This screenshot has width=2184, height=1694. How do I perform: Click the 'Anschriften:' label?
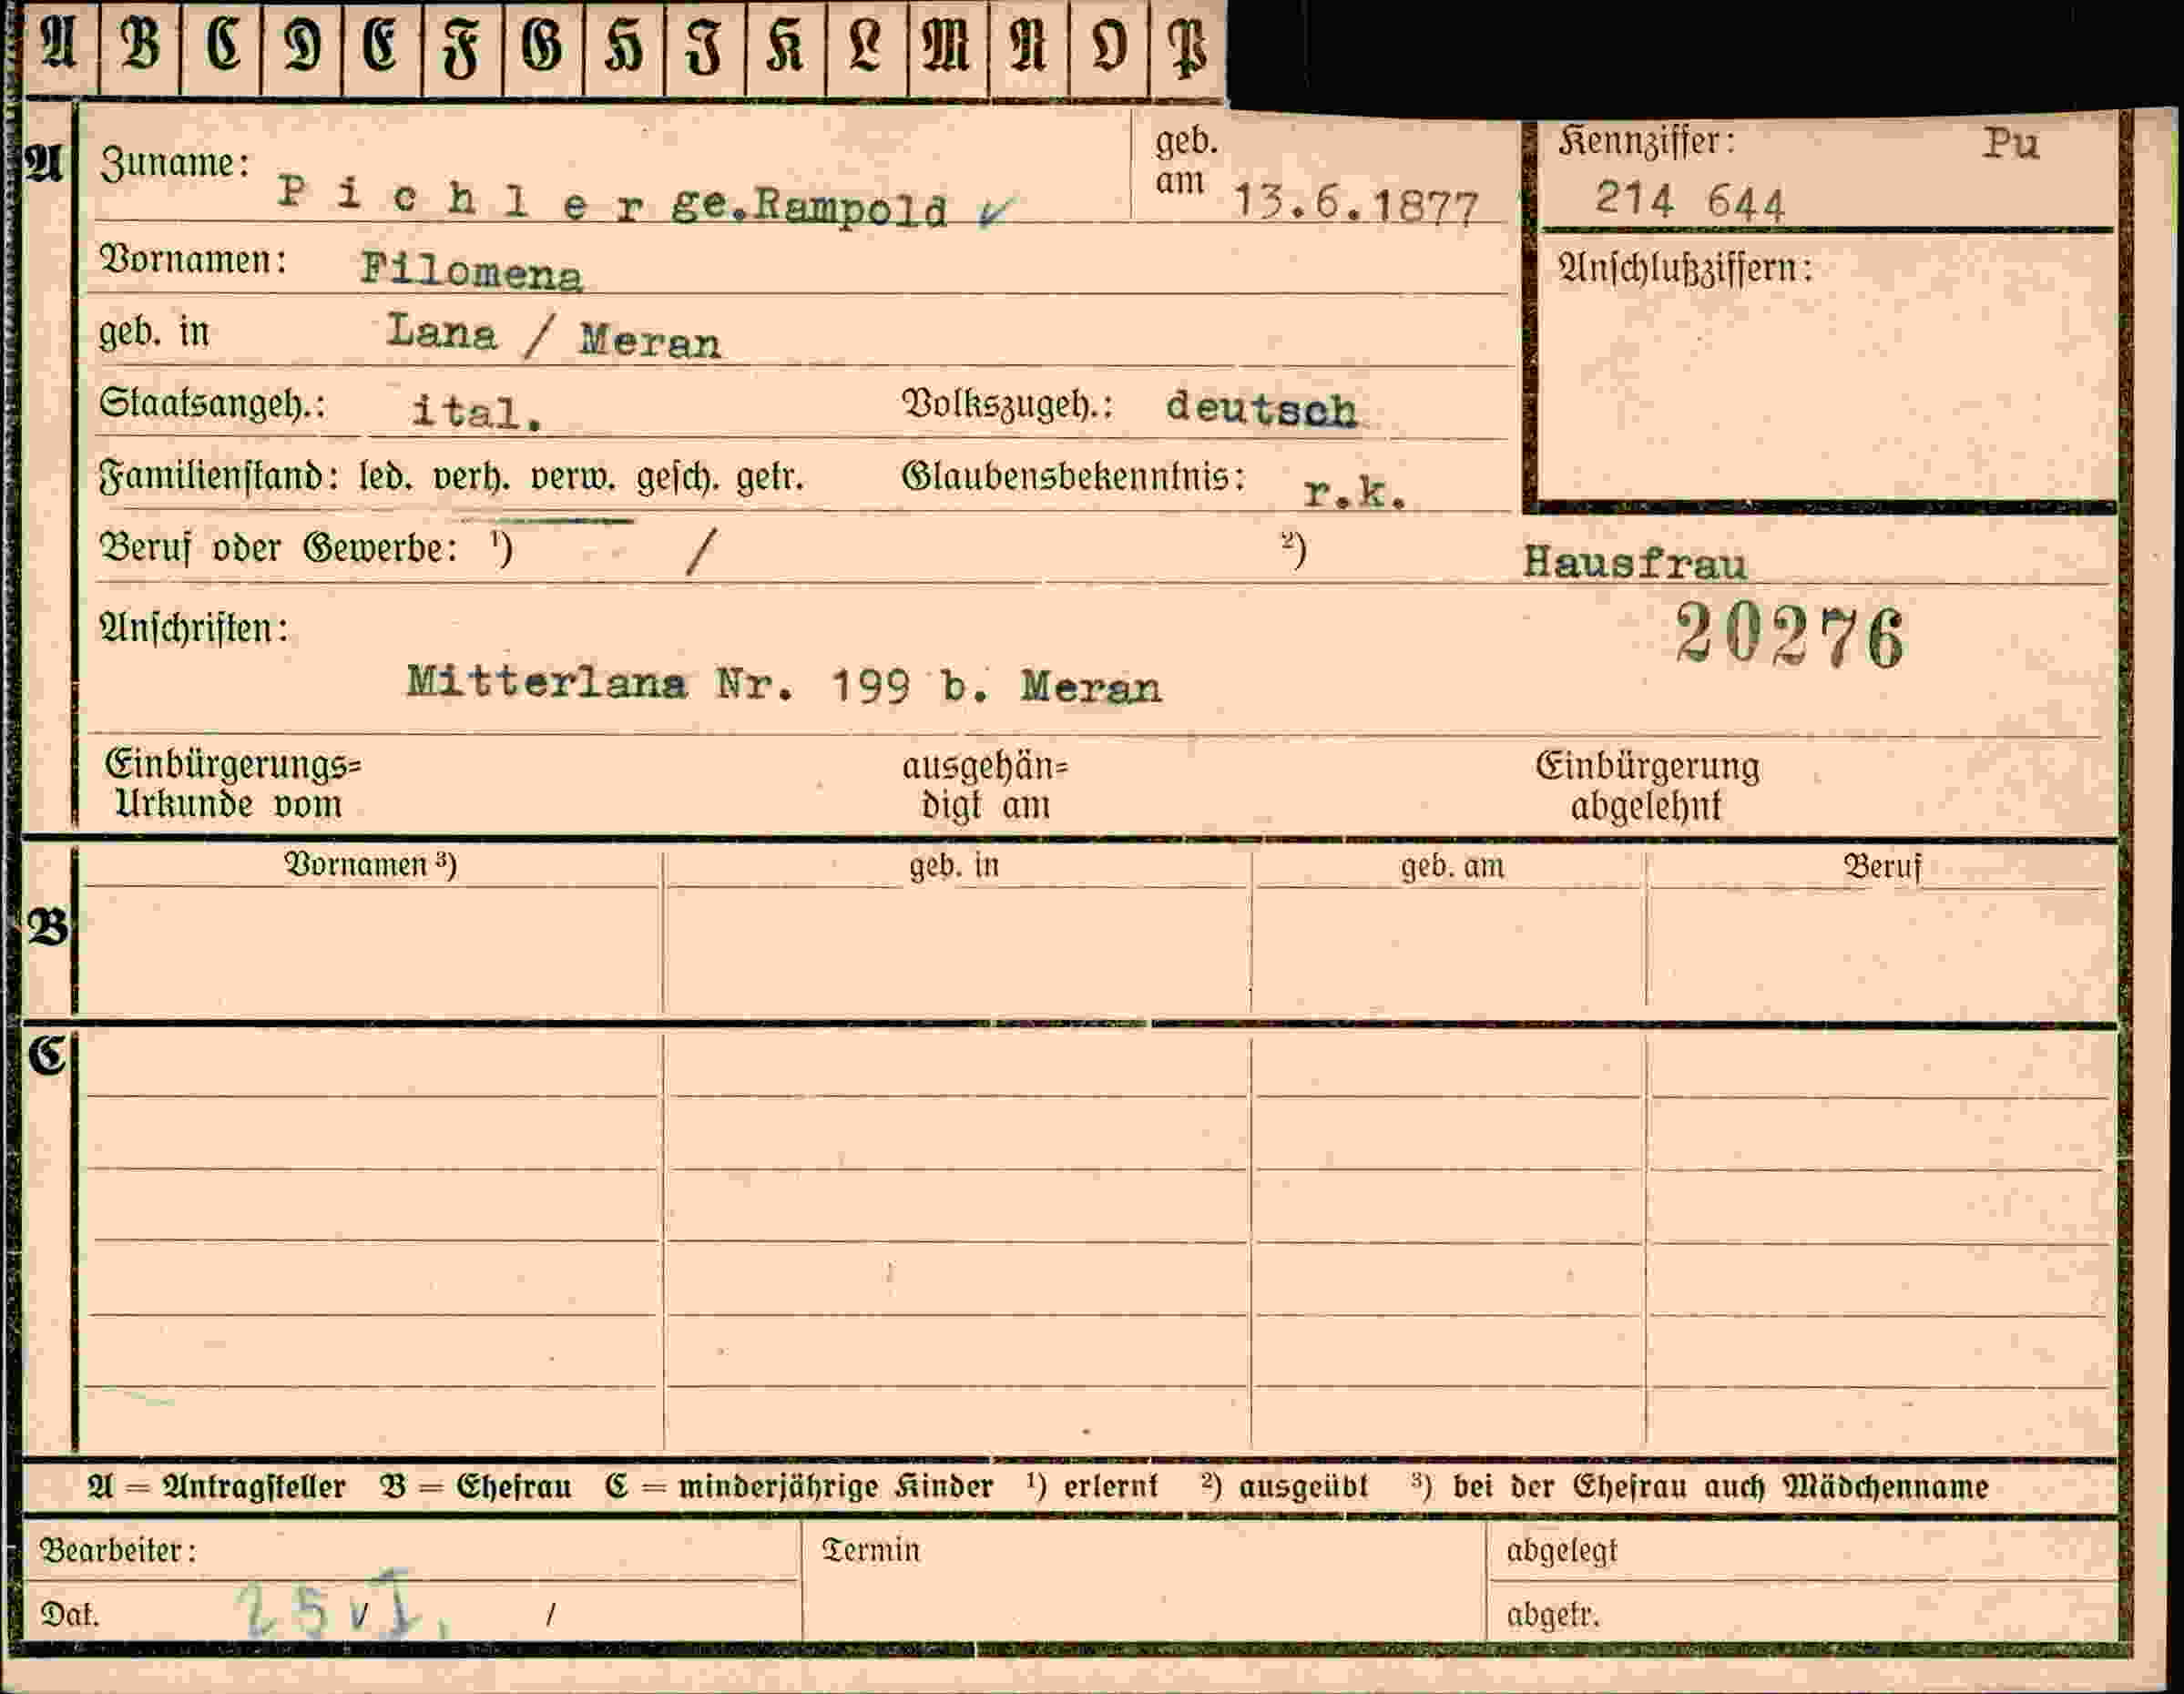pyautogui.click(x=194, y=629)
